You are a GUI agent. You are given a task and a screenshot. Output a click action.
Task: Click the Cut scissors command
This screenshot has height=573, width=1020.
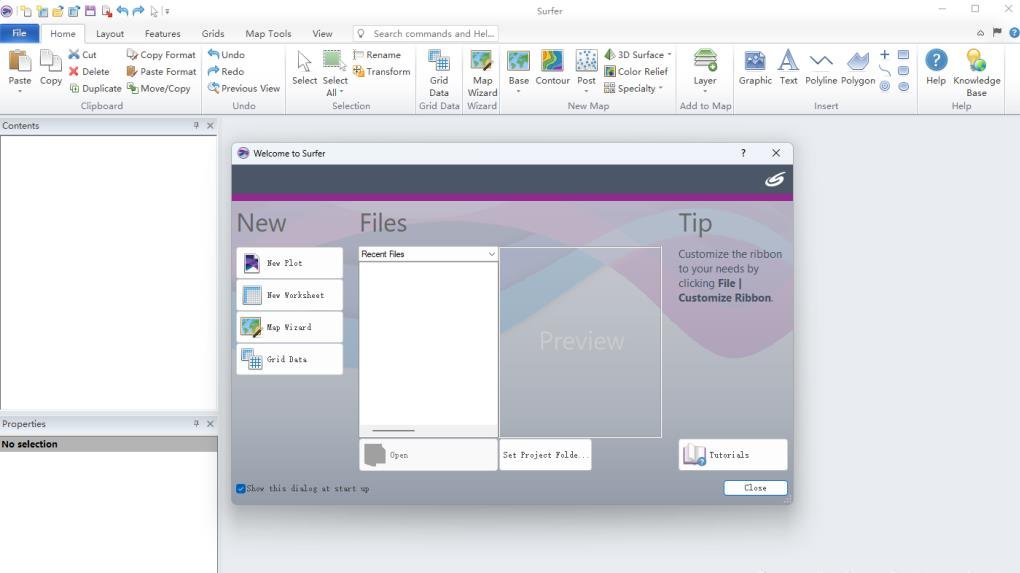(x=83, y=55)
